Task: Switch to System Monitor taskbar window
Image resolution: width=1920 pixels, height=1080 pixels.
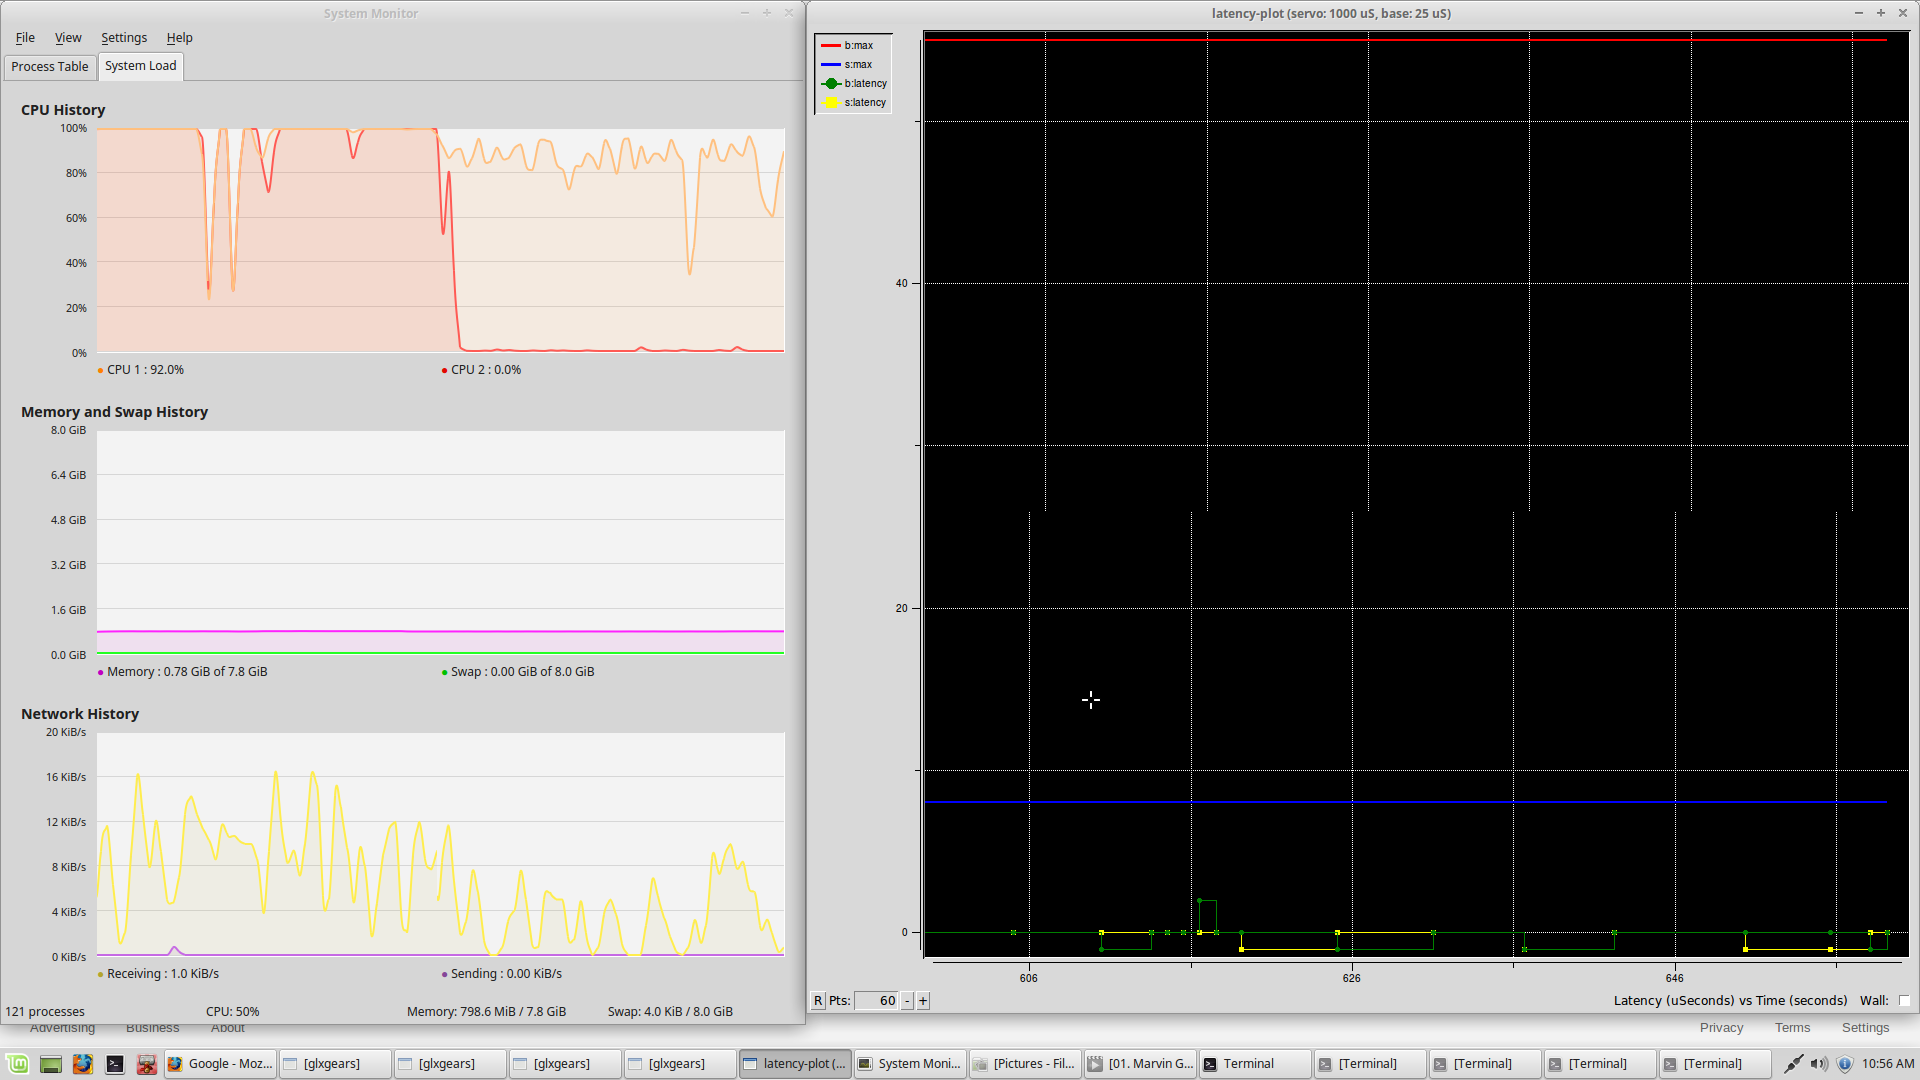Action: tap(909, 1064)
